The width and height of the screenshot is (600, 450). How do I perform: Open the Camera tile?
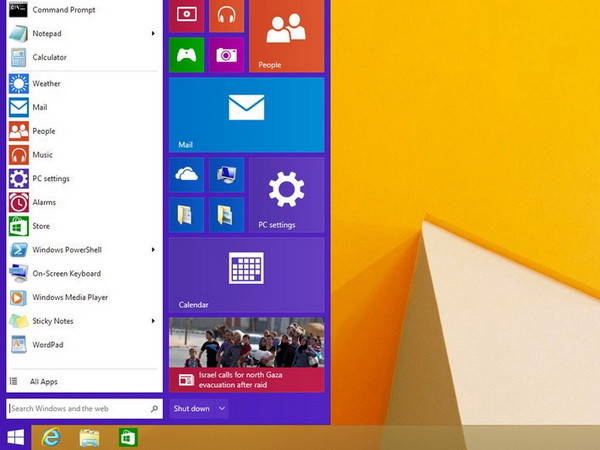227,55
